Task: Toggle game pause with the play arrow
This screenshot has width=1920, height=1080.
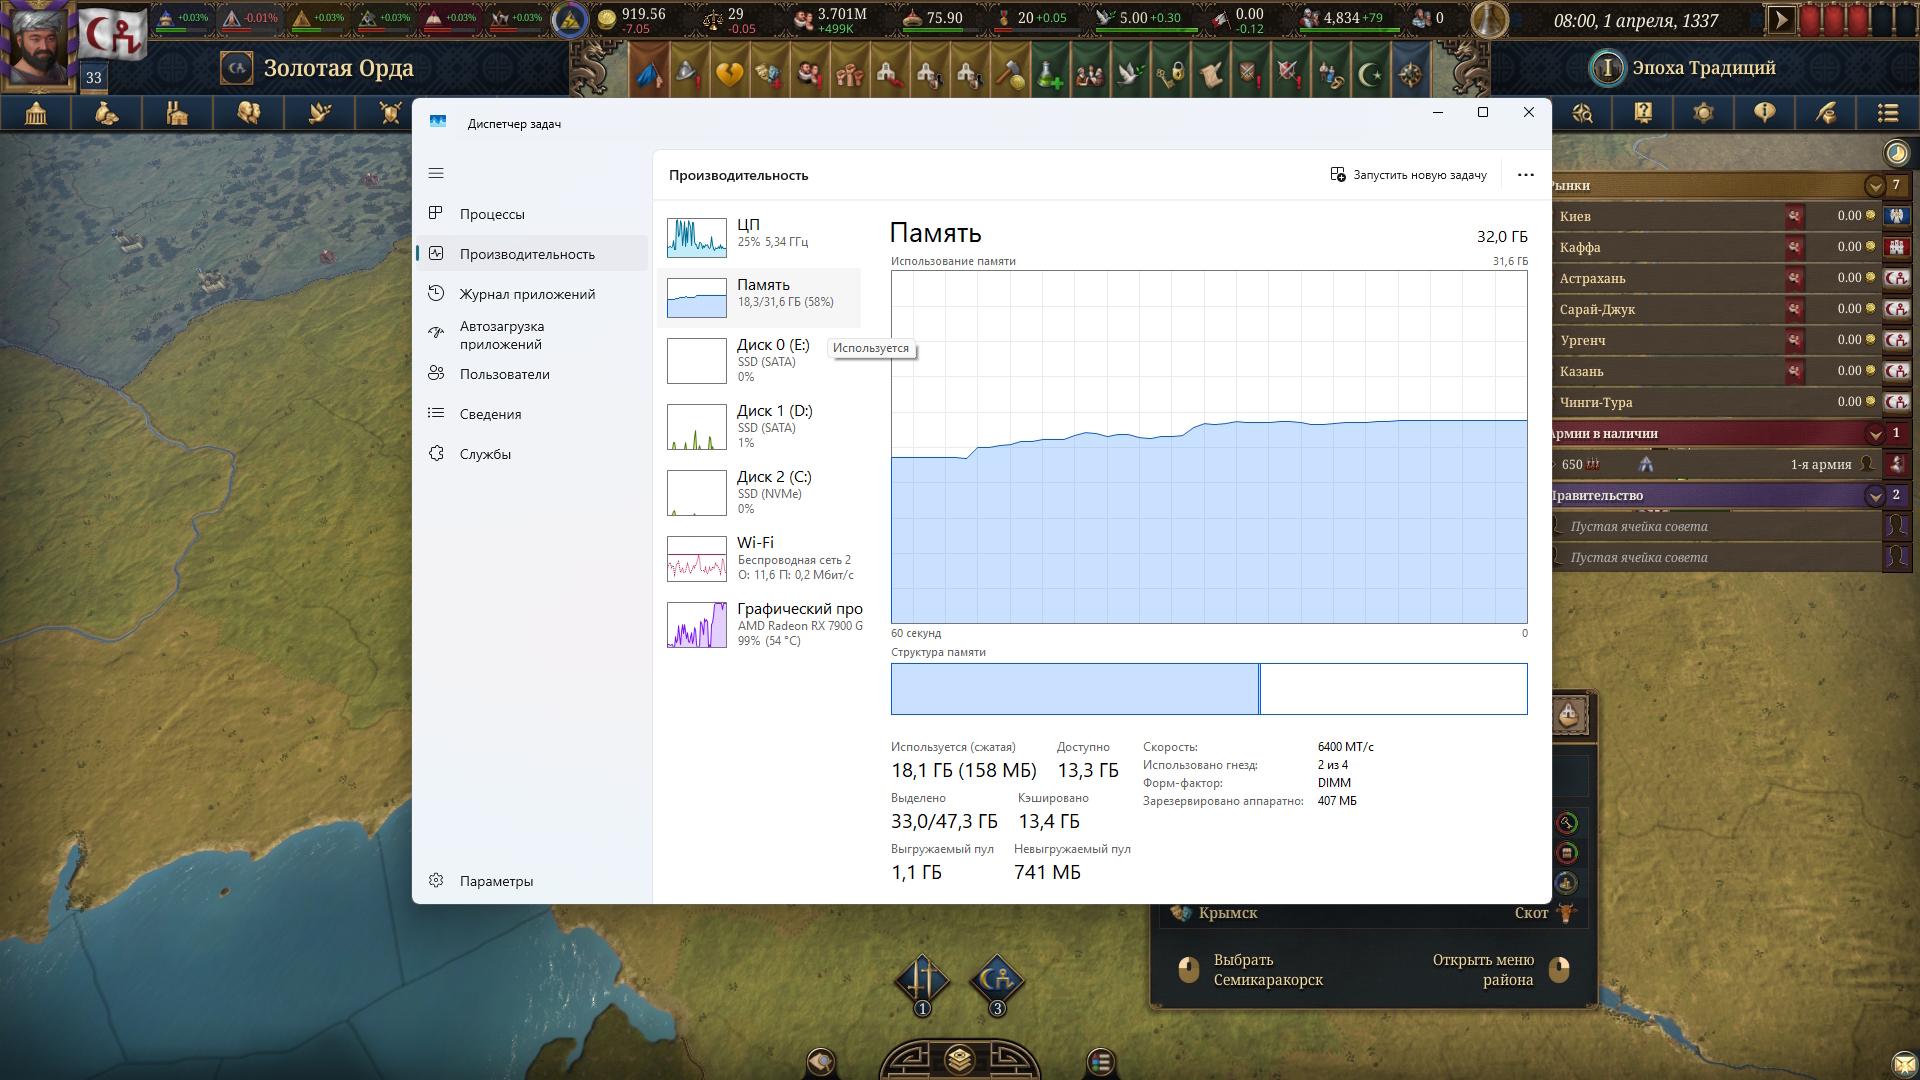Action: point(1781,20)
